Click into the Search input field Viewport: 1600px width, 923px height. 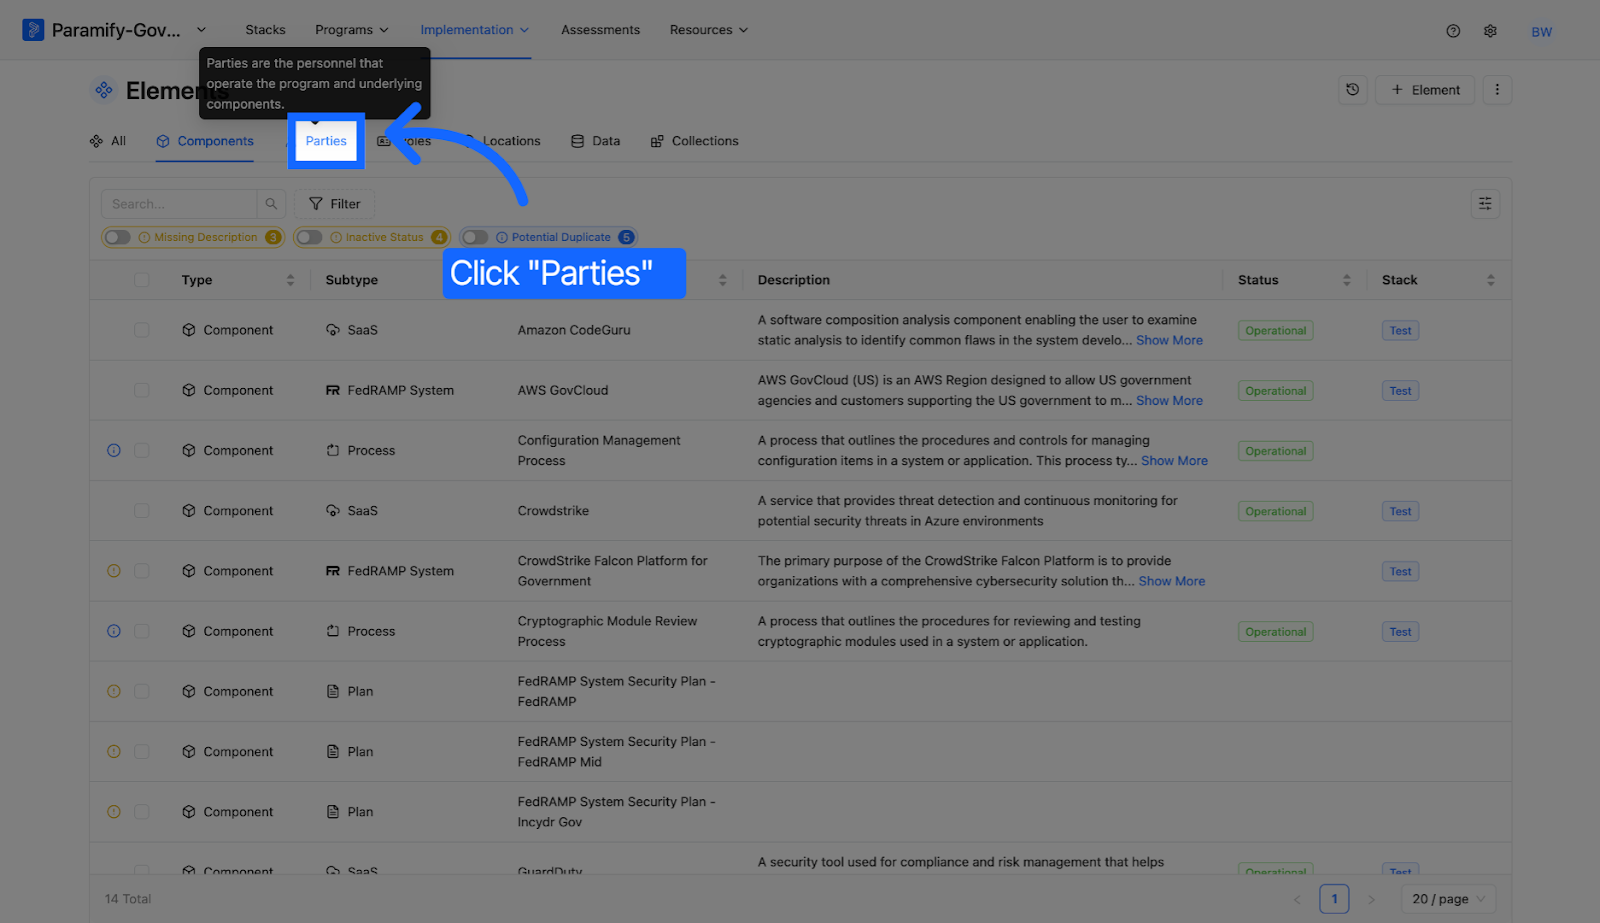point(179,204)
